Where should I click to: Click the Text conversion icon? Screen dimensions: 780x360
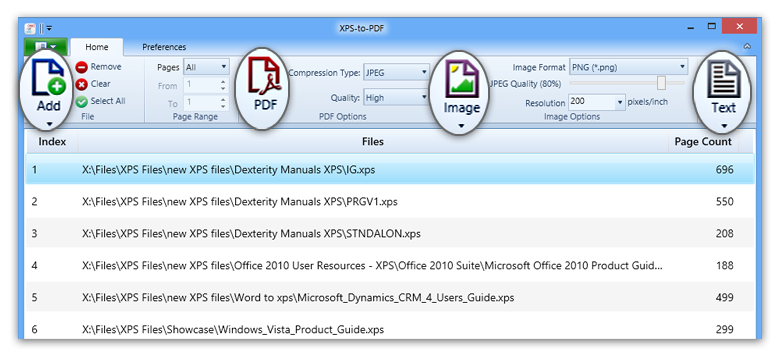724,80
